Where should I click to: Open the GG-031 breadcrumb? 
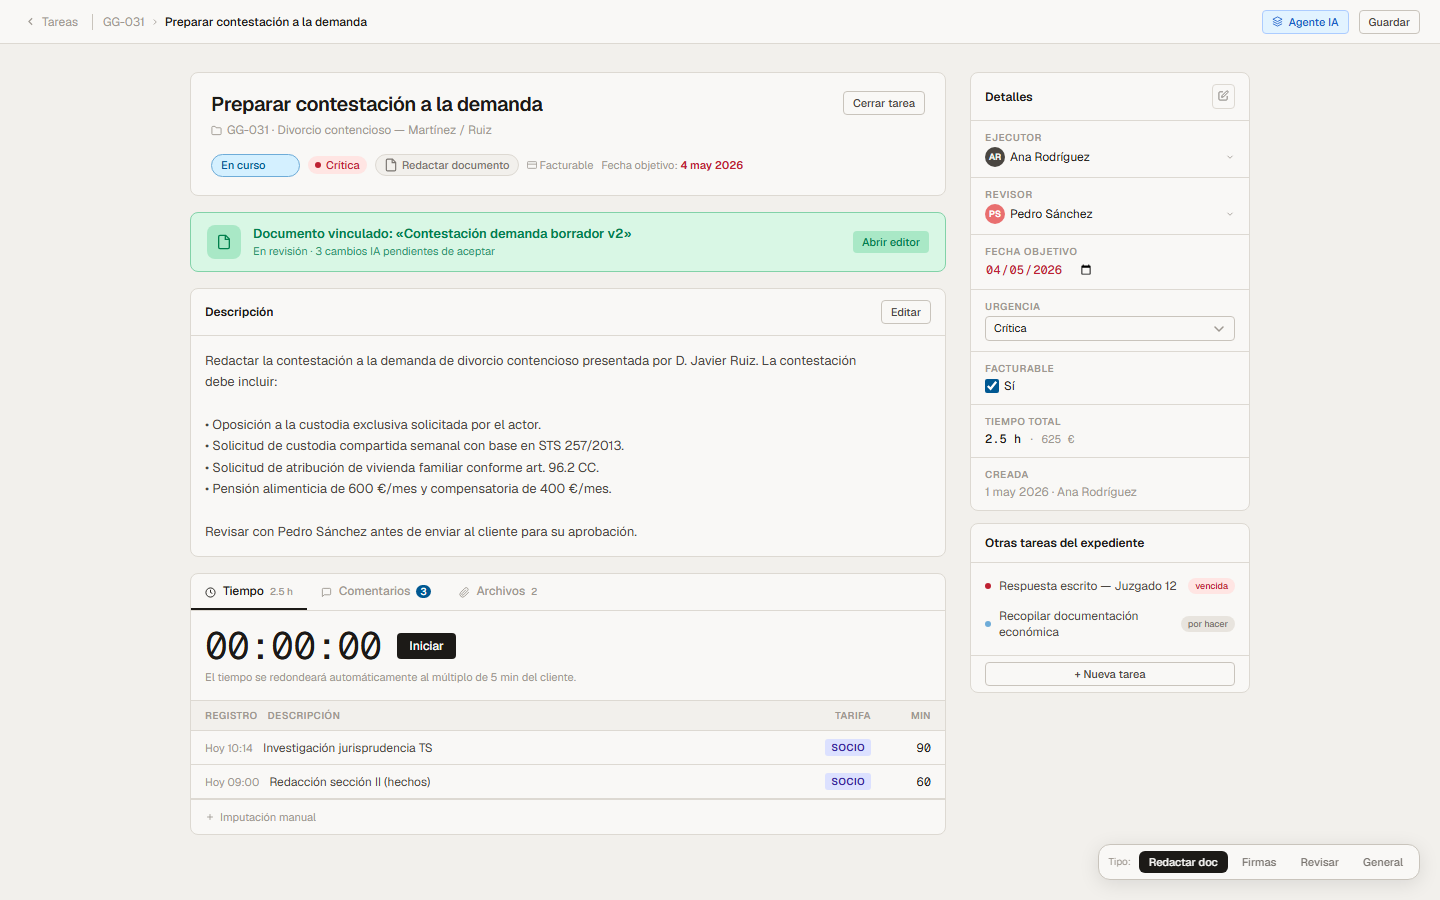tap(124, 22)
